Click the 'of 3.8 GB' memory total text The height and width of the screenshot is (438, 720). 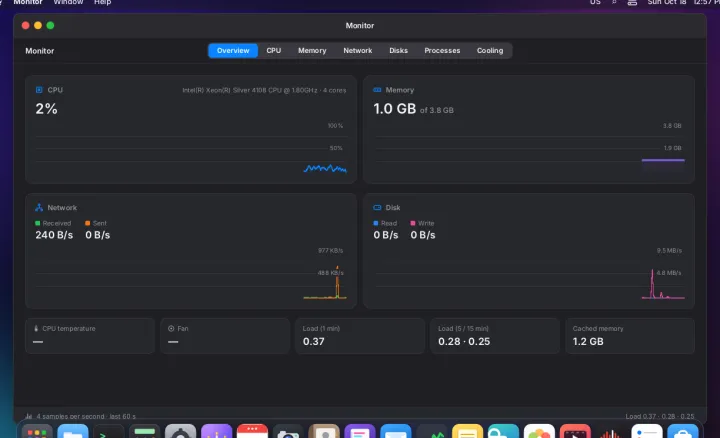click(437, 110)
